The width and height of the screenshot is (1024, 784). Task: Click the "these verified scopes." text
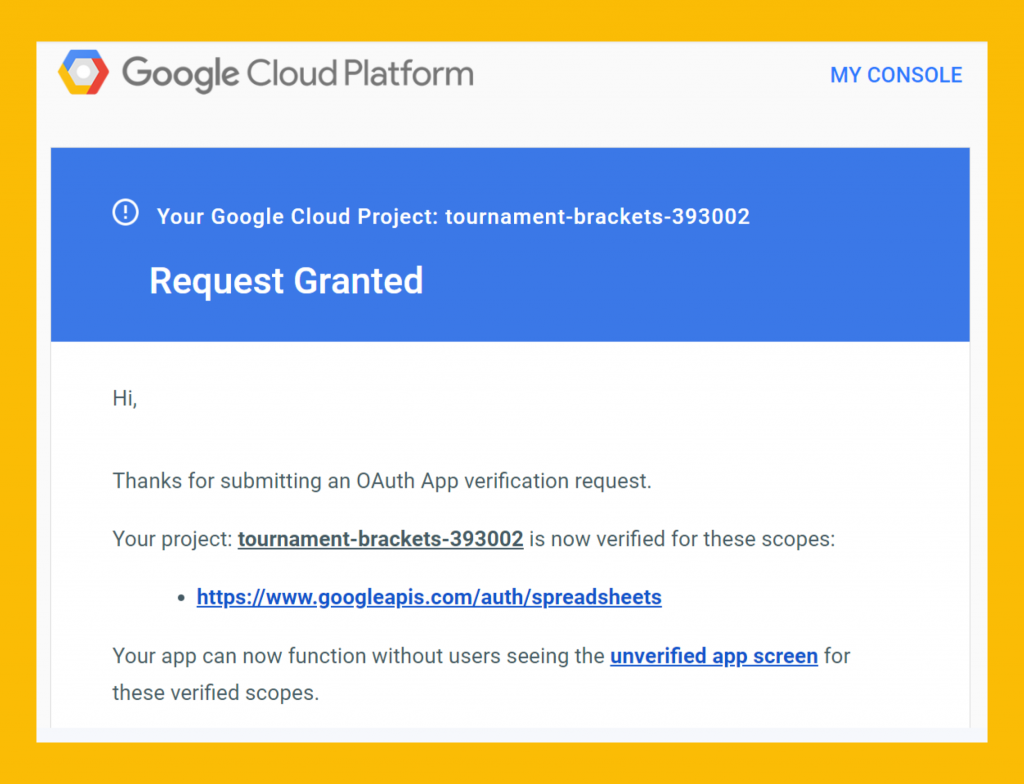click(x=216, y=693)
